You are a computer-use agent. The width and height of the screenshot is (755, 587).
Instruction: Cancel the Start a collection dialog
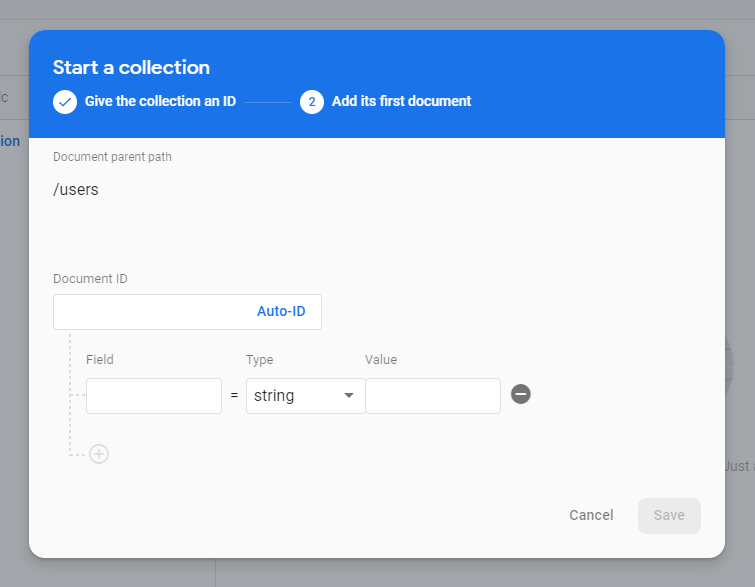[591, 515]
